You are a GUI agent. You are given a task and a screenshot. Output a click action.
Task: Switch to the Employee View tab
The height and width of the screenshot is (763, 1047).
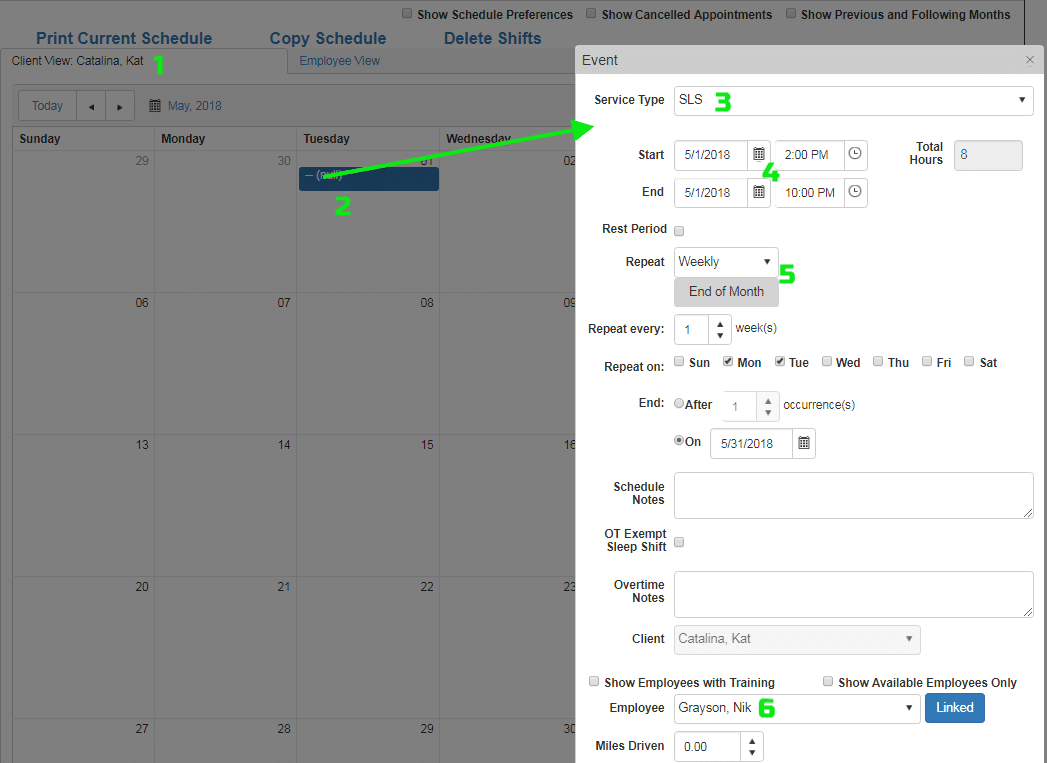pyautogui.click(x=340, y=61)
